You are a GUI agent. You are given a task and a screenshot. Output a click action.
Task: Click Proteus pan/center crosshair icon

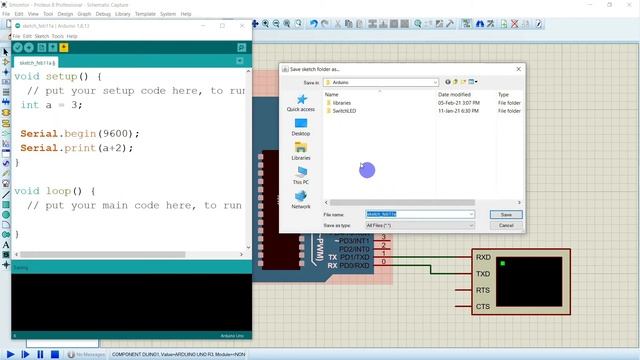[255, 24]
